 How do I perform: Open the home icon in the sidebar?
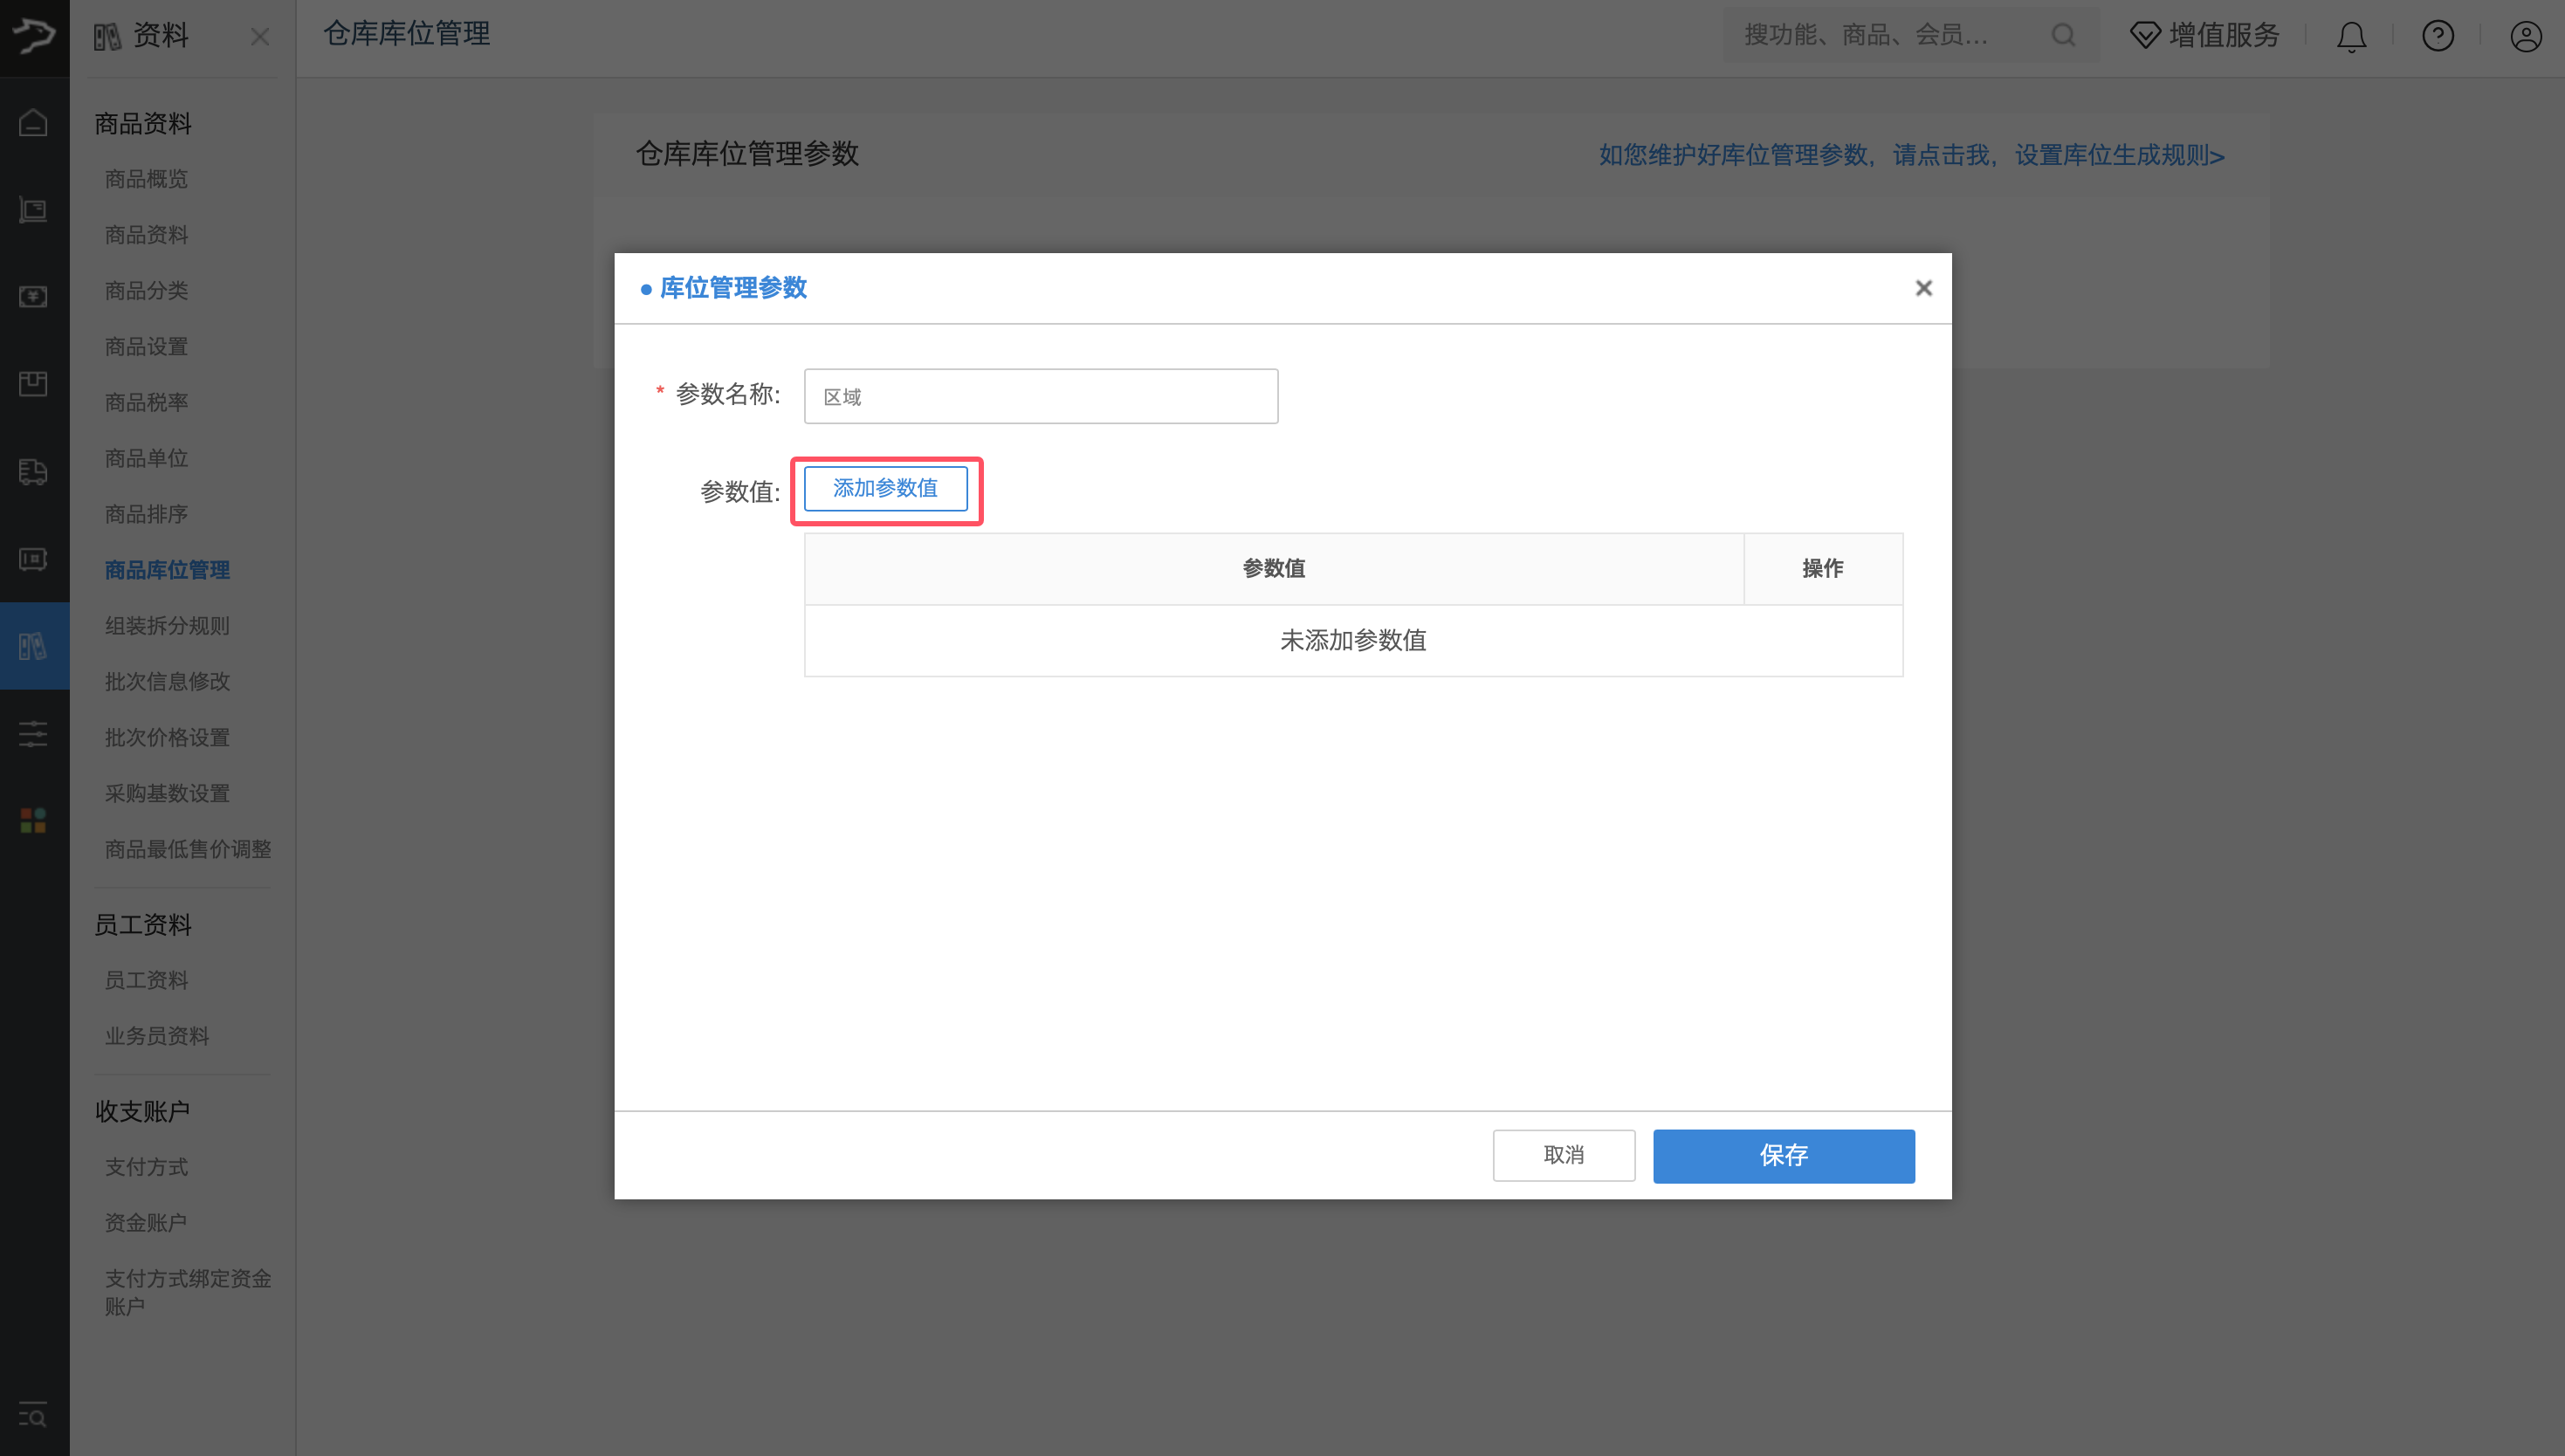point(33,122)
